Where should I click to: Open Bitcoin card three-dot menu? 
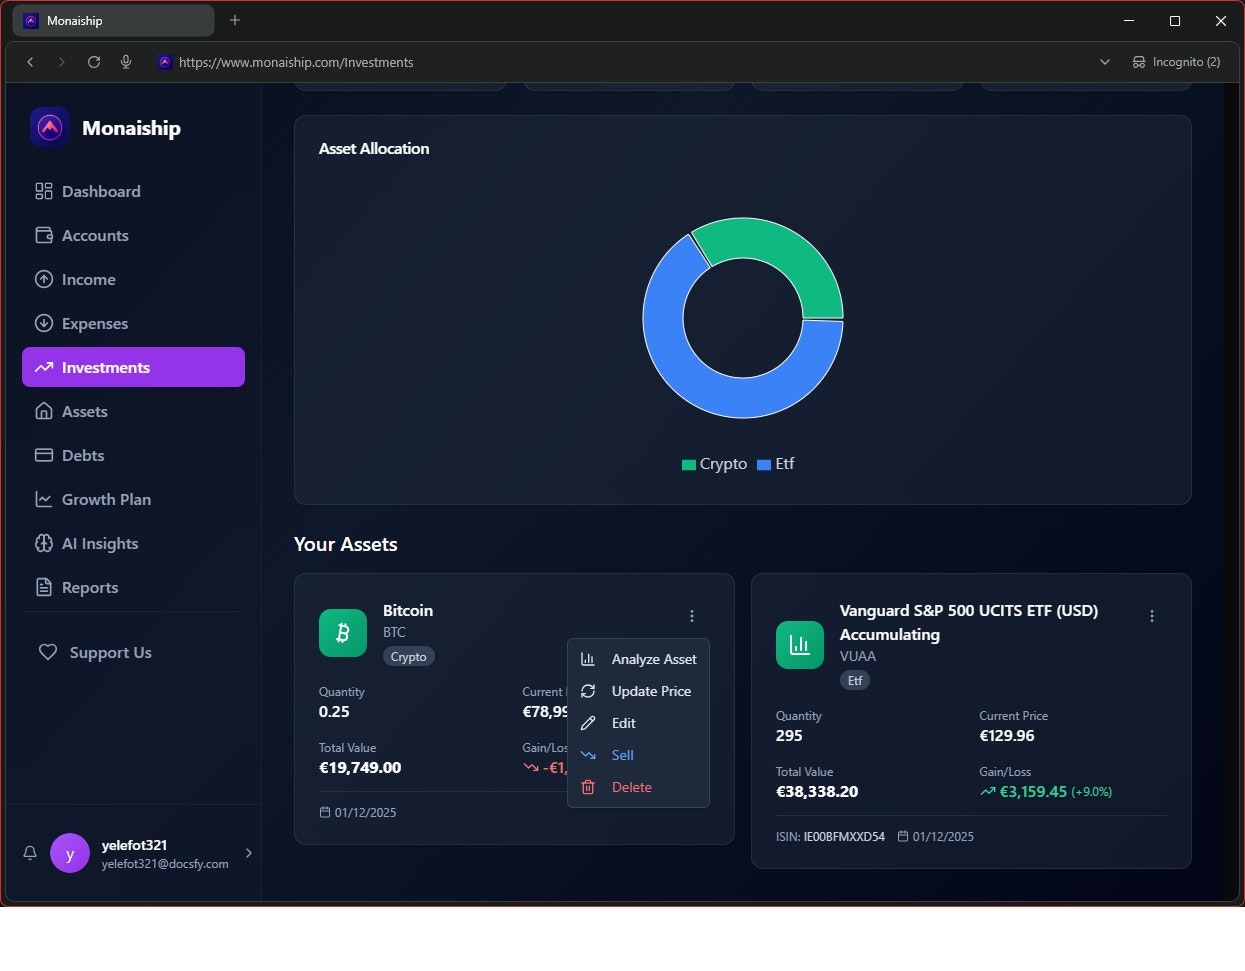tap(692, 616)
